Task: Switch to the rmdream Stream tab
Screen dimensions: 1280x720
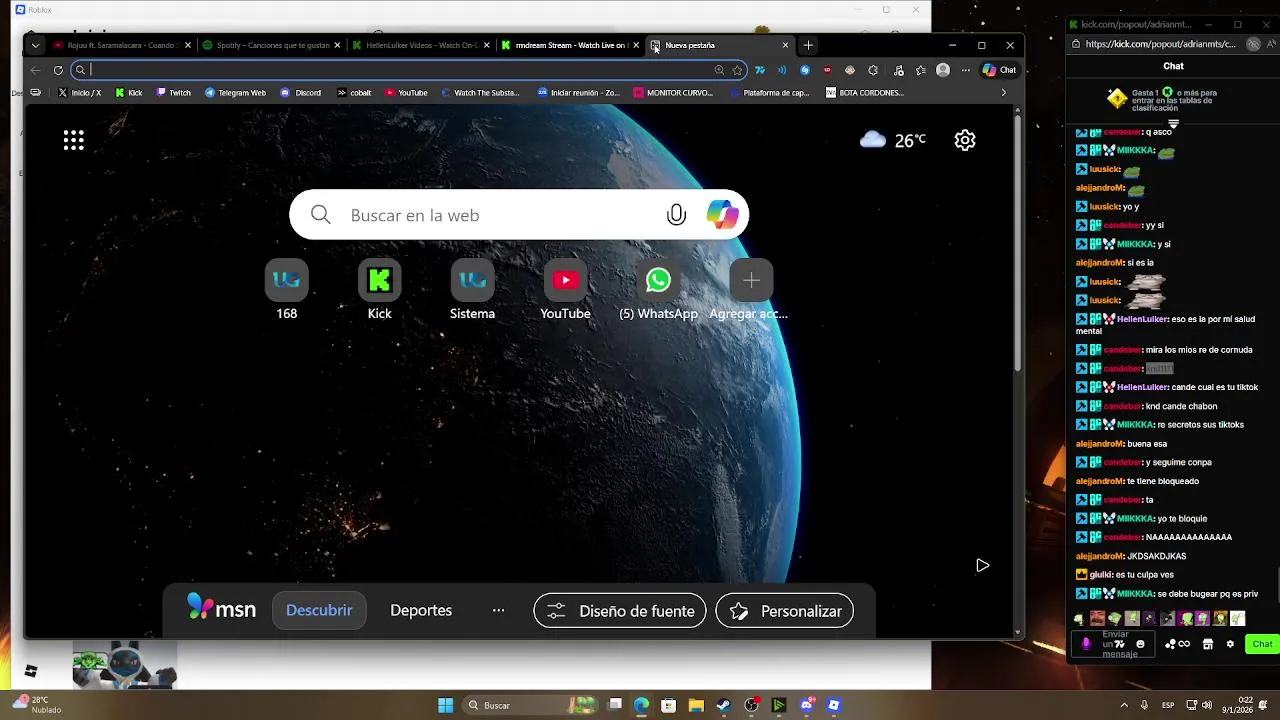Action: [x=568, y=45]
